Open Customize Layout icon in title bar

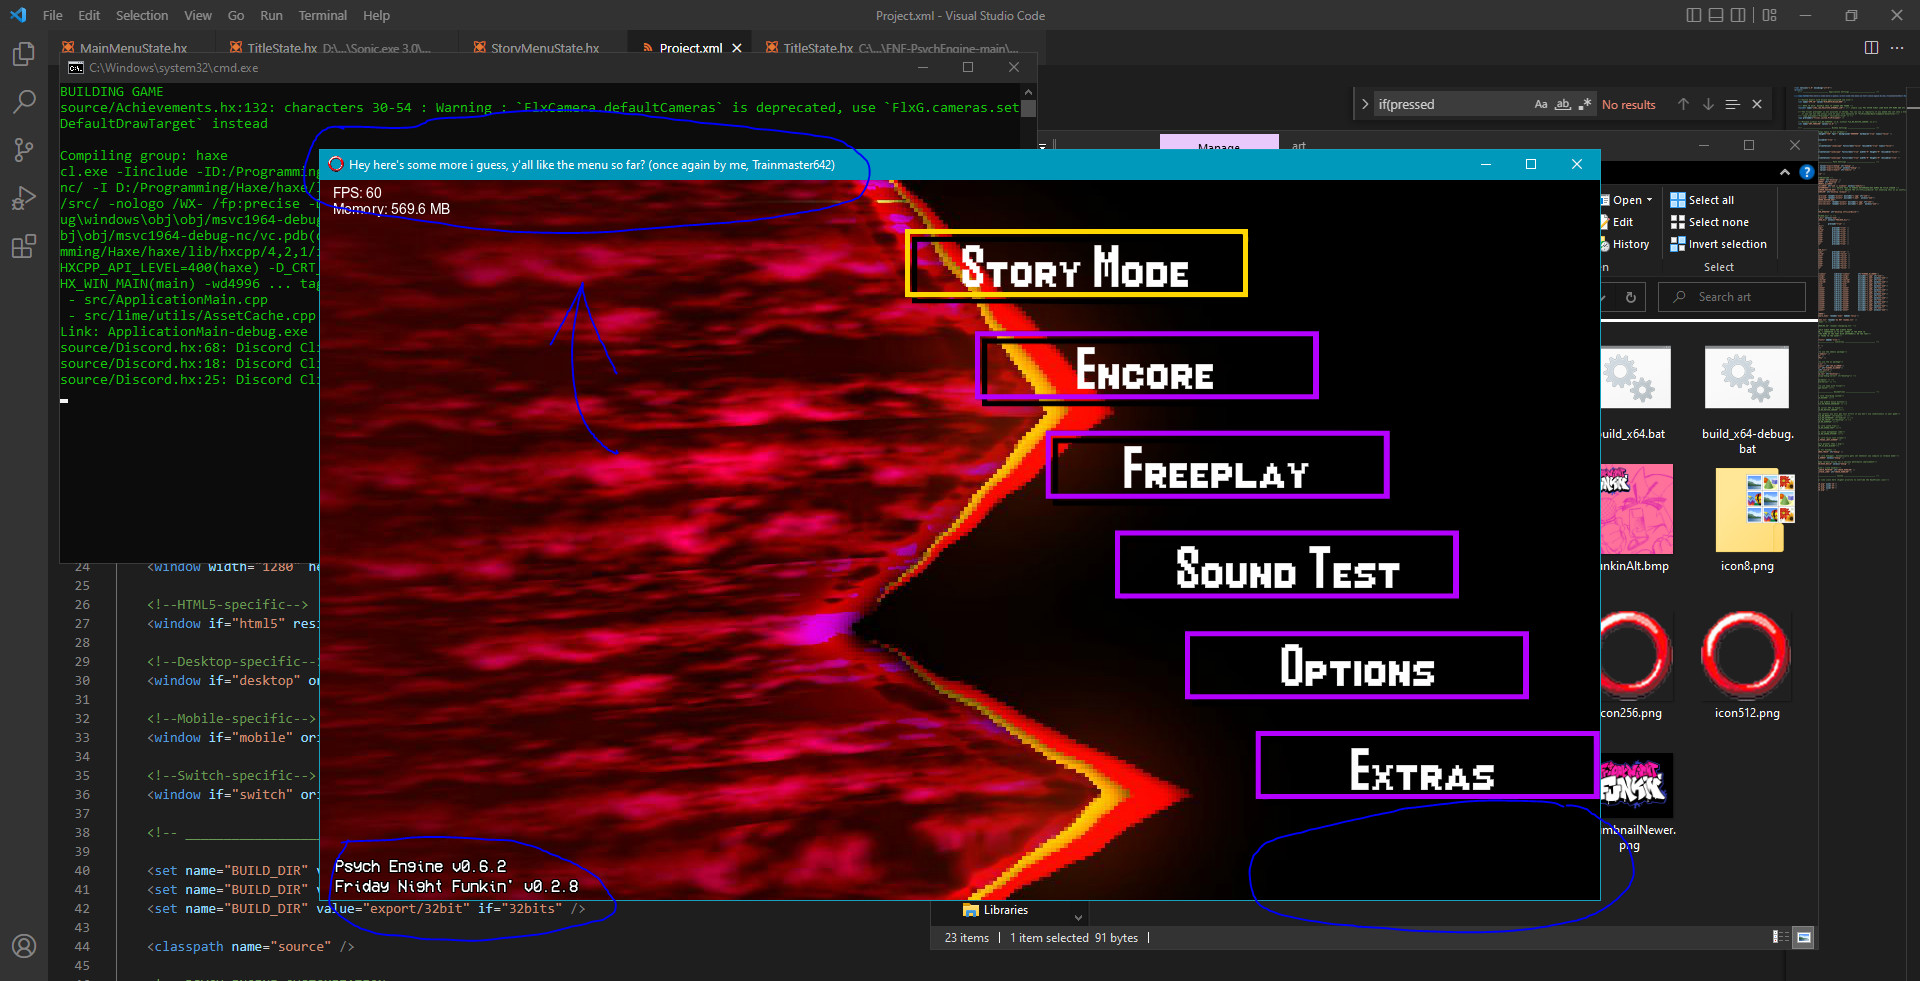[x=1770, y=15]
